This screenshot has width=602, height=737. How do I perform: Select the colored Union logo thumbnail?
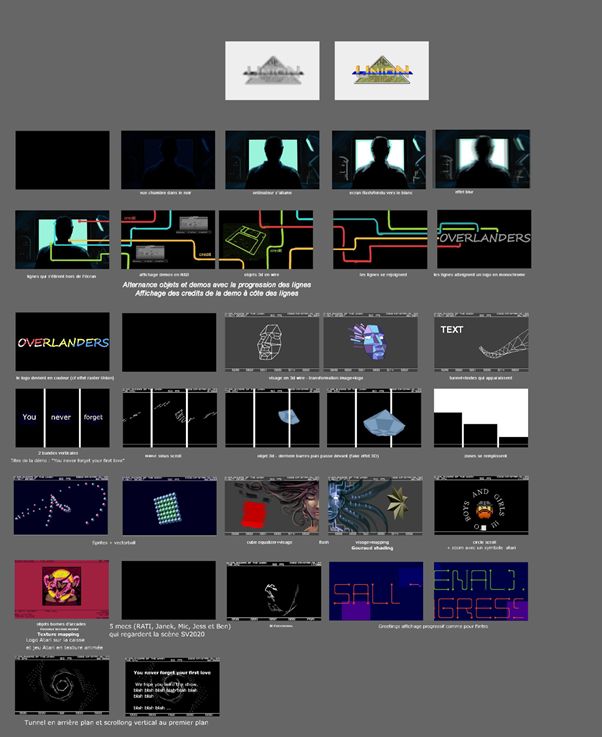click(x=381, y=70)
